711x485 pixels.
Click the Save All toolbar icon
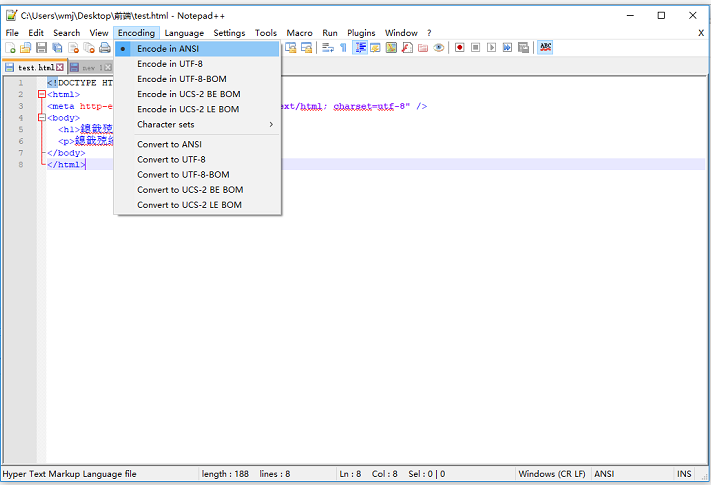pos(57,48)
